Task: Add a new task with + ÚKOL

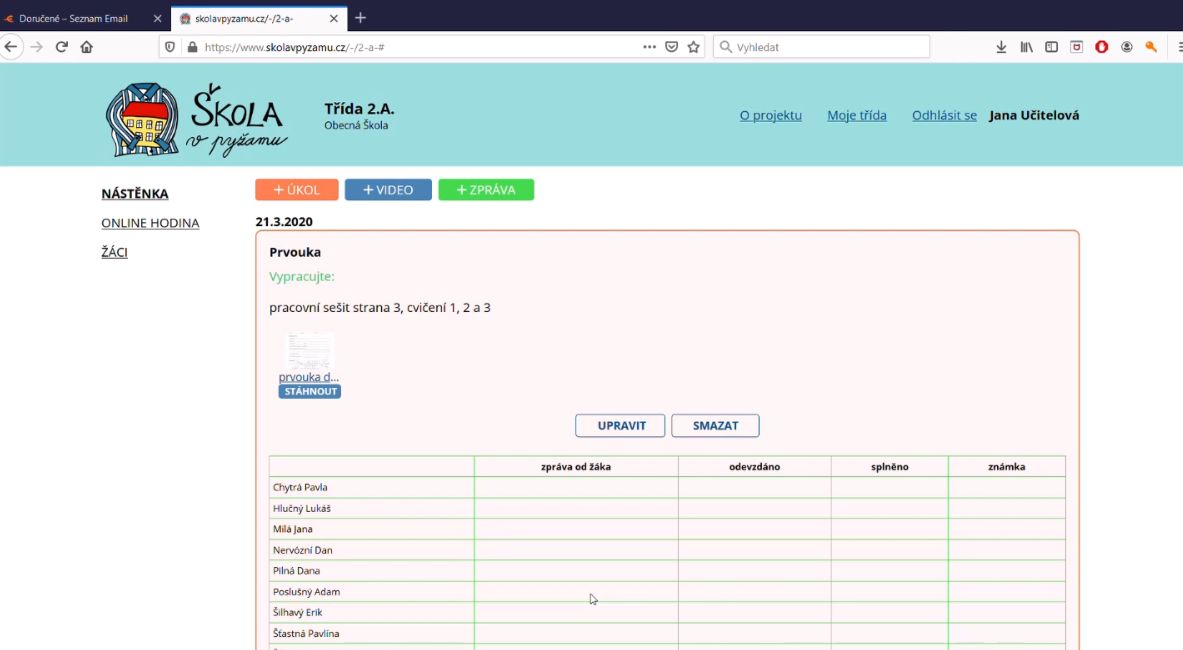Action: pyautogui.click(x=297, y=190)
